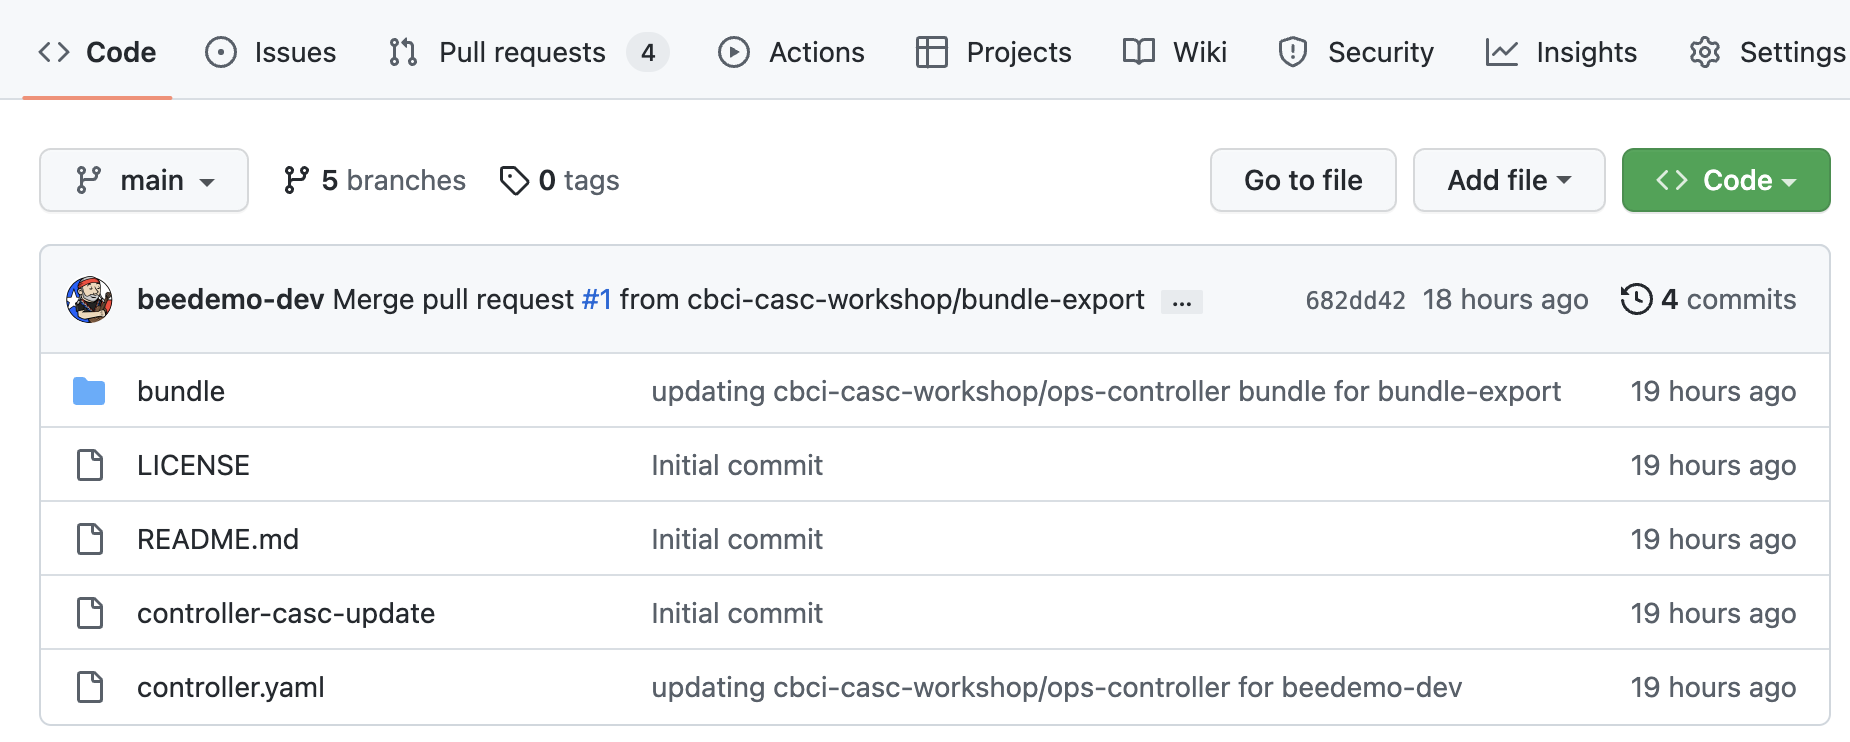Switch to the Pull requests tab
Screen dimensions: 1850x742
pos(522,52)
